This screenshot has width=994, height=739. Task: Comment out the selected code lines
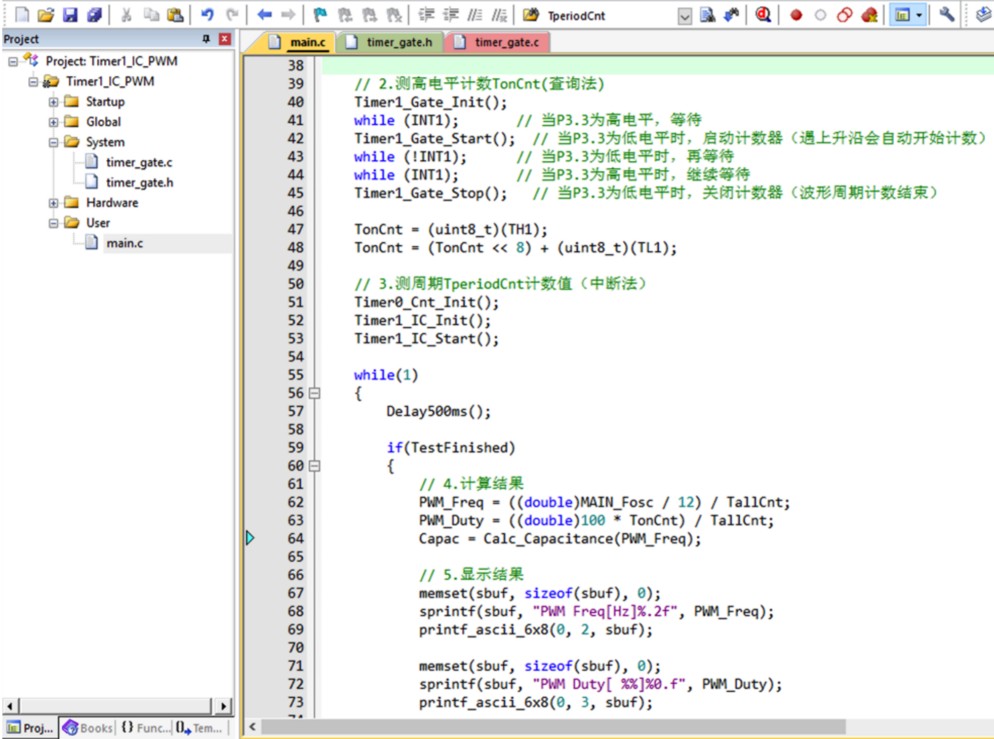pos(475,15)
